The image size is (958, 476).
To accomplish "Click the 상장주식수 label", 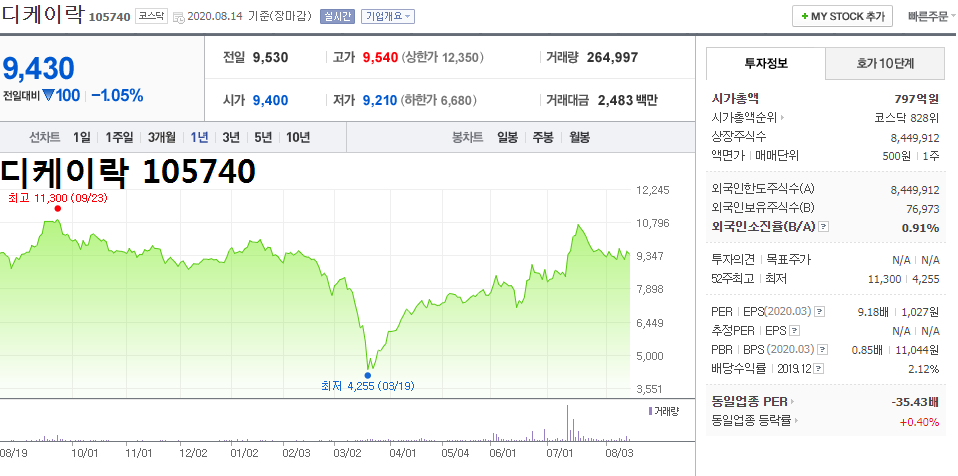I will (x=739, y=137).
